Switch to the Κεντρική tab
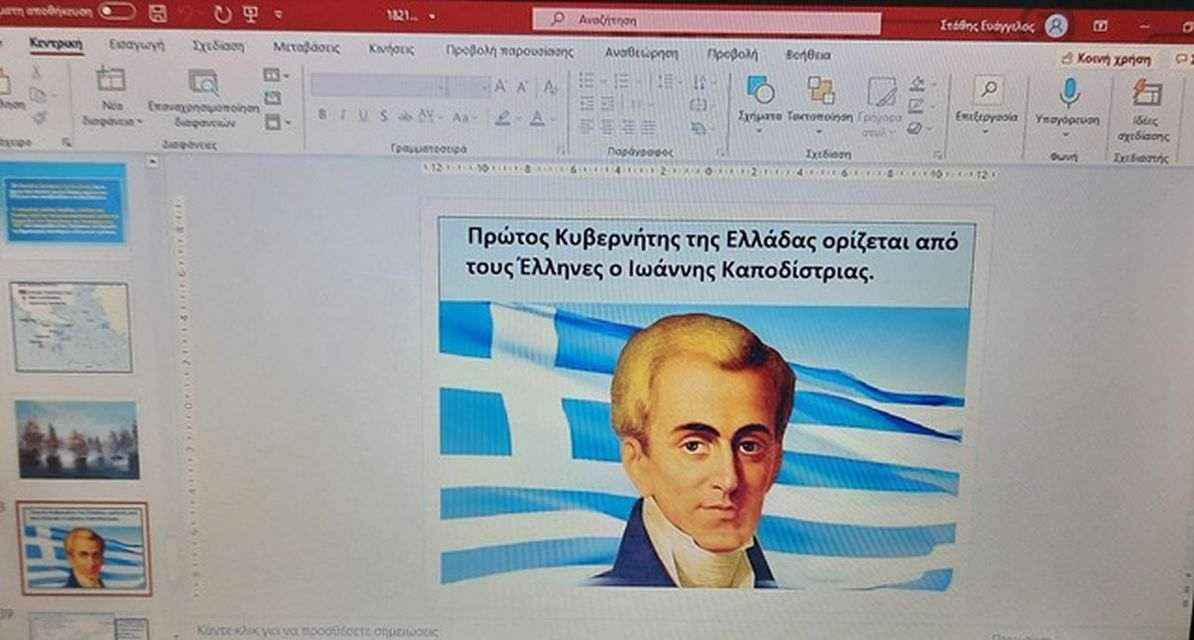1194x640 pixels. pos(56,44)
